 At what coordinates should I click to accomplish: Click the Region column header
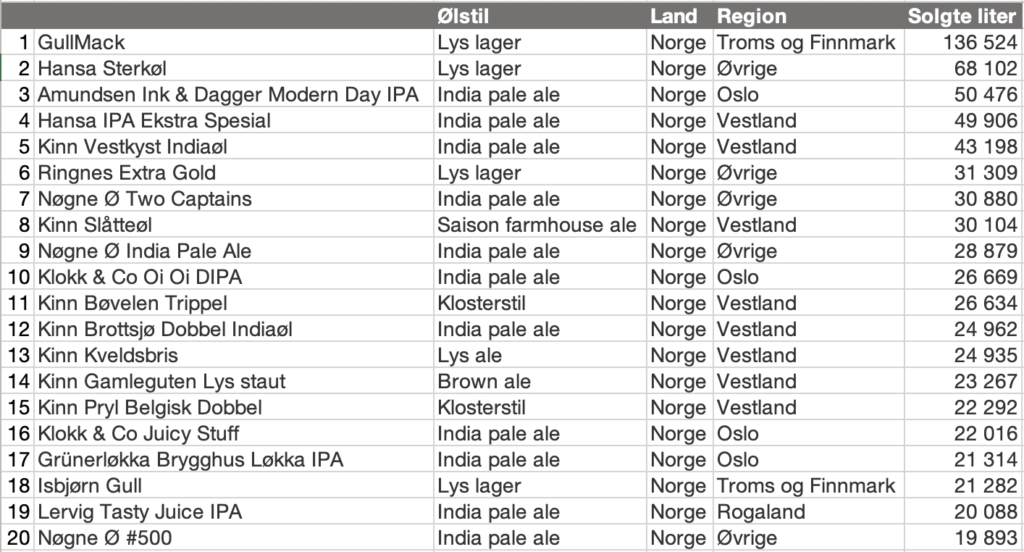[x=751, y=16]
